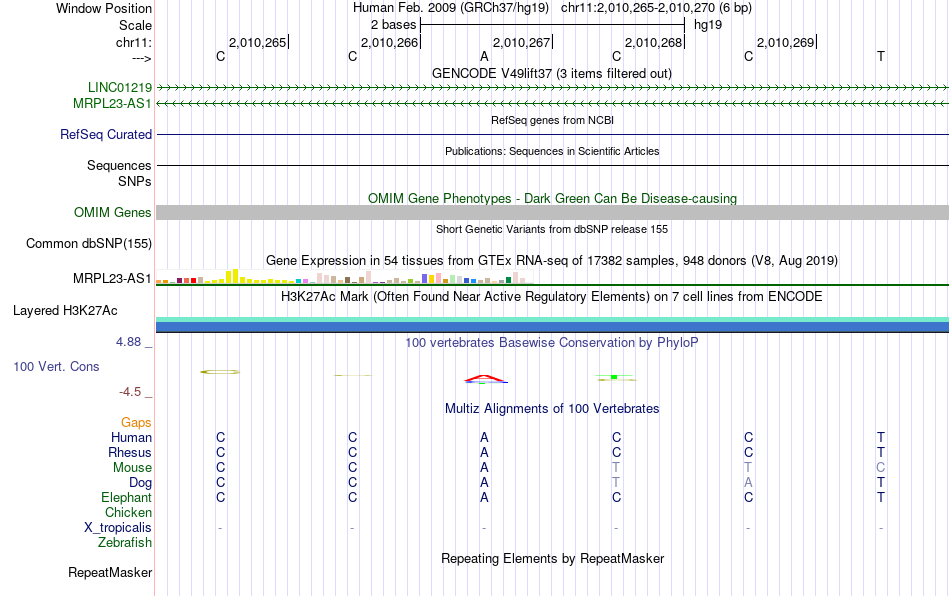
Task: Click the A base in ruler sequence
Action: tap(484, 56)
